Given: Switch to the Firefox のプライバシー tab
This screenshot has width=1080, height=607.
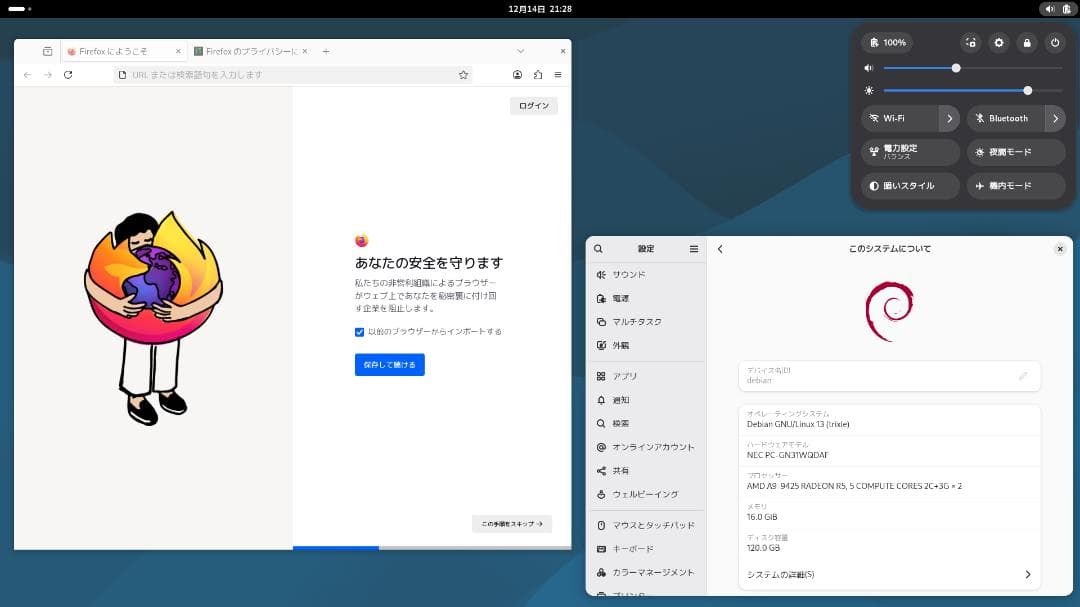Looking at the screenshot, I should [x=243, y=49].
